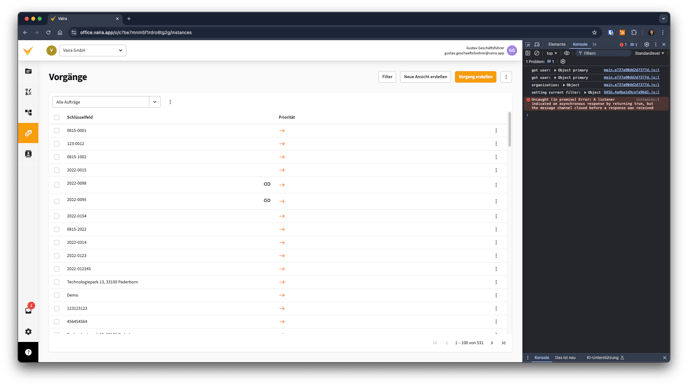
Task: Open the Das ist neu drawer tab
Action: [565, 357]
